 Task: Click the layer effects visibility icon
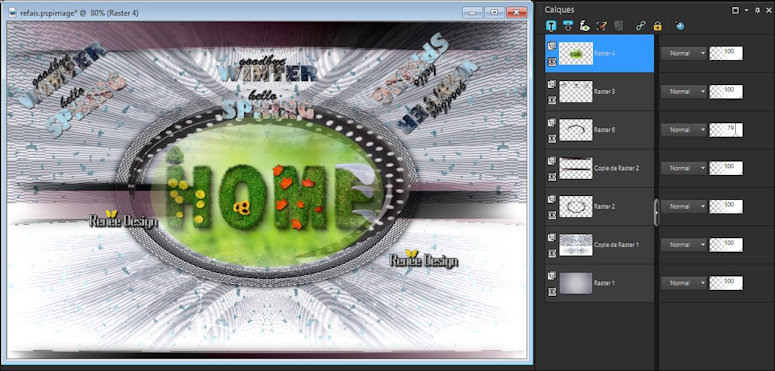pyautogui.click(x=584, y=26)
